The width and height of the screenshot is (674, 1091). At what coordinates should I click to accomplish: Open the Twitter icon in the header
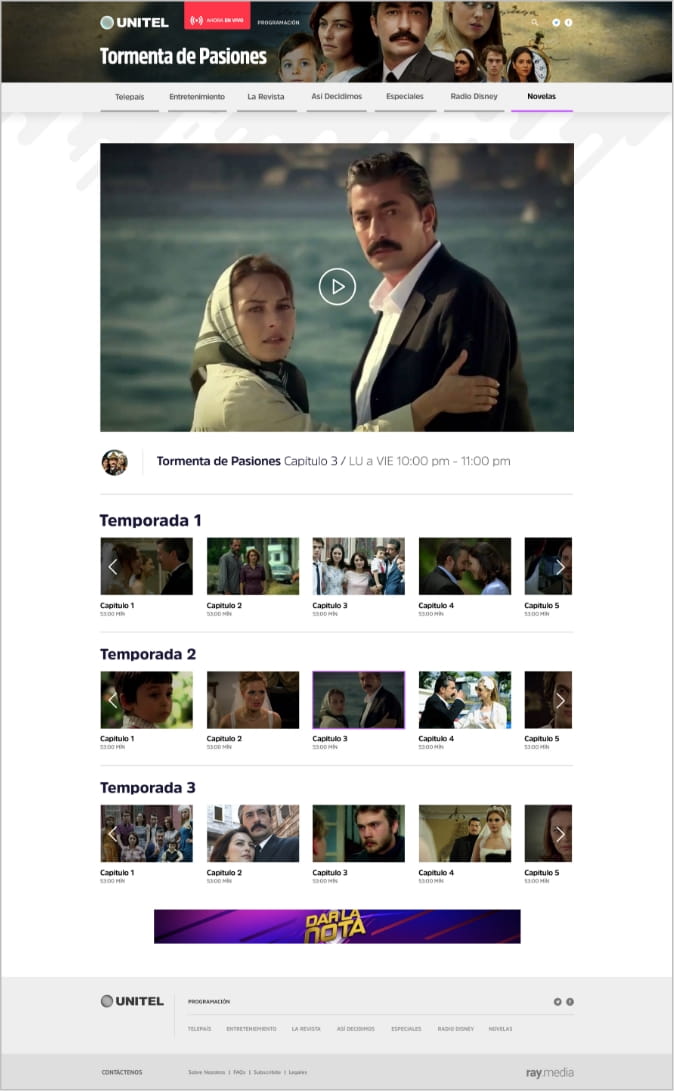(x=556, y=22)
